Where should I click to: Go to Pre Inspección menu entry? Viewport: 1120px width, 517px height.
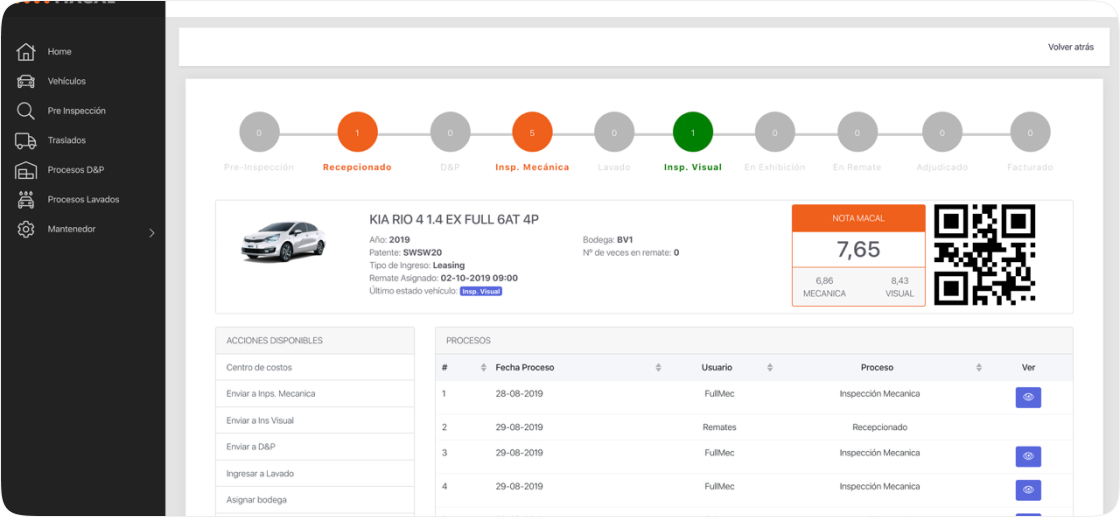coord(76,111)
